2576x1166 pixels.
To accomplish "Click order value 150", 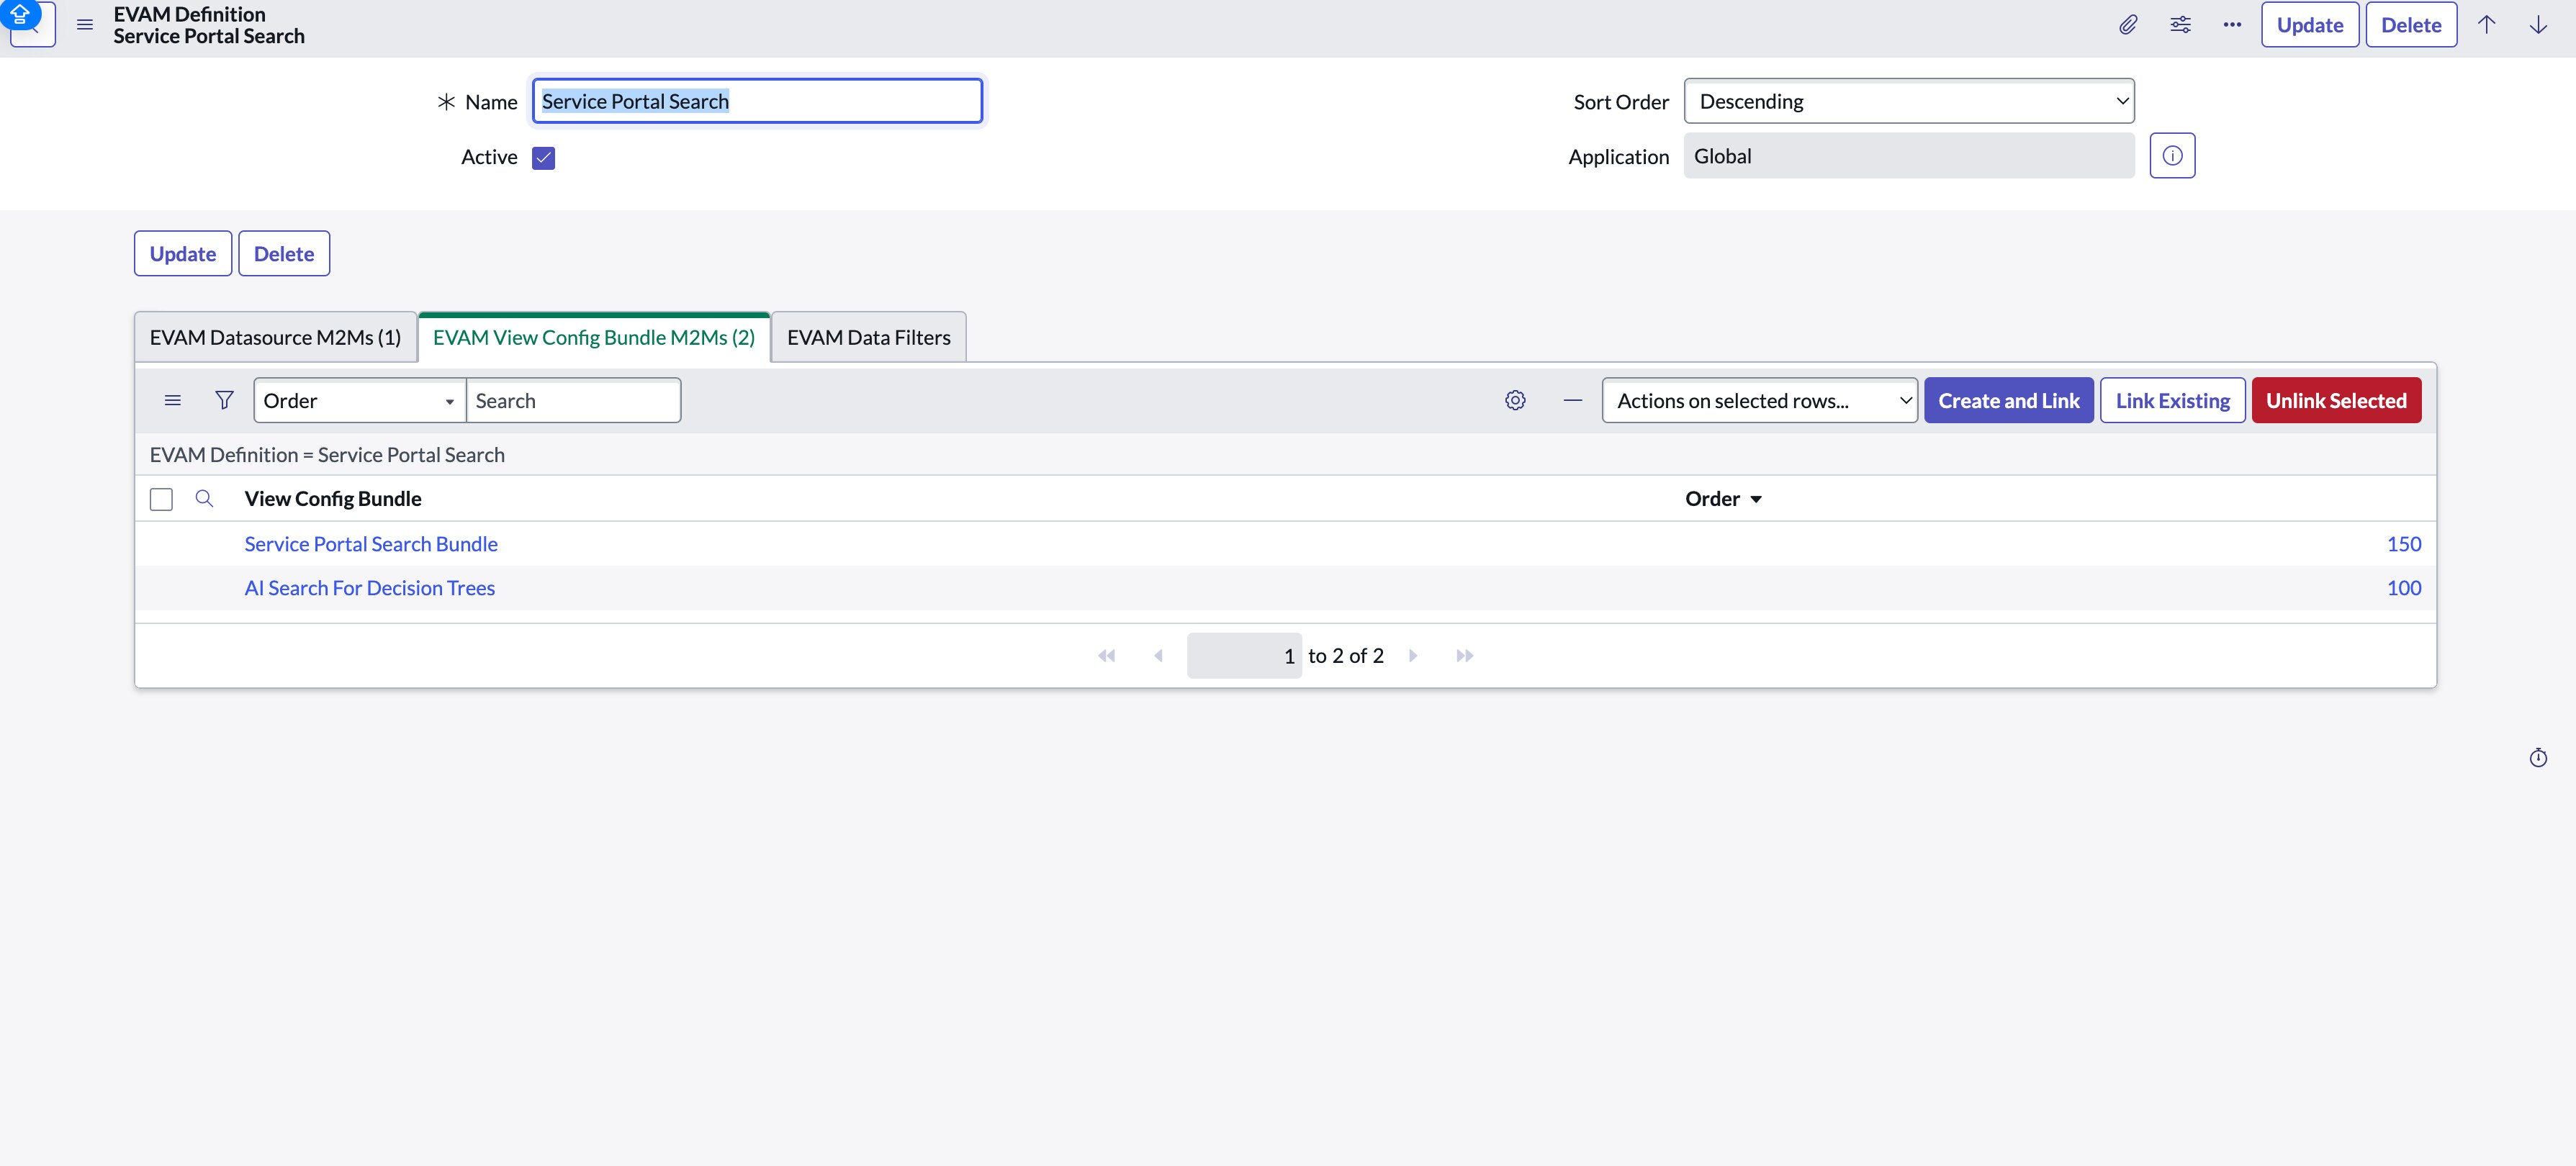I will [x=2403, y=544].
